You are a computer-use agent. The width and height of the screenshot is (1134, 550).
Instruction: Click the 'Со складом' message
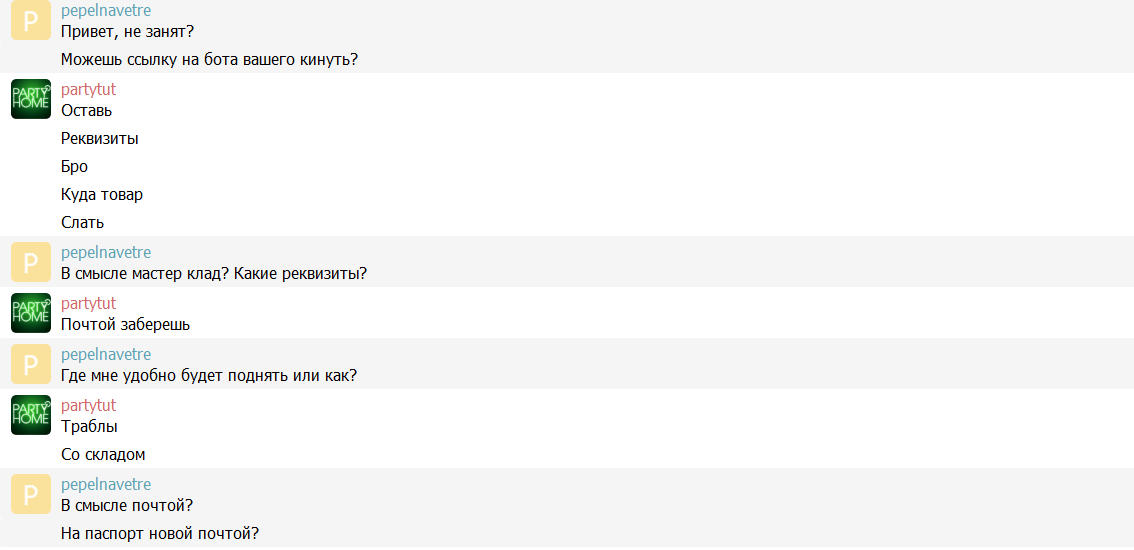[103, 455]
